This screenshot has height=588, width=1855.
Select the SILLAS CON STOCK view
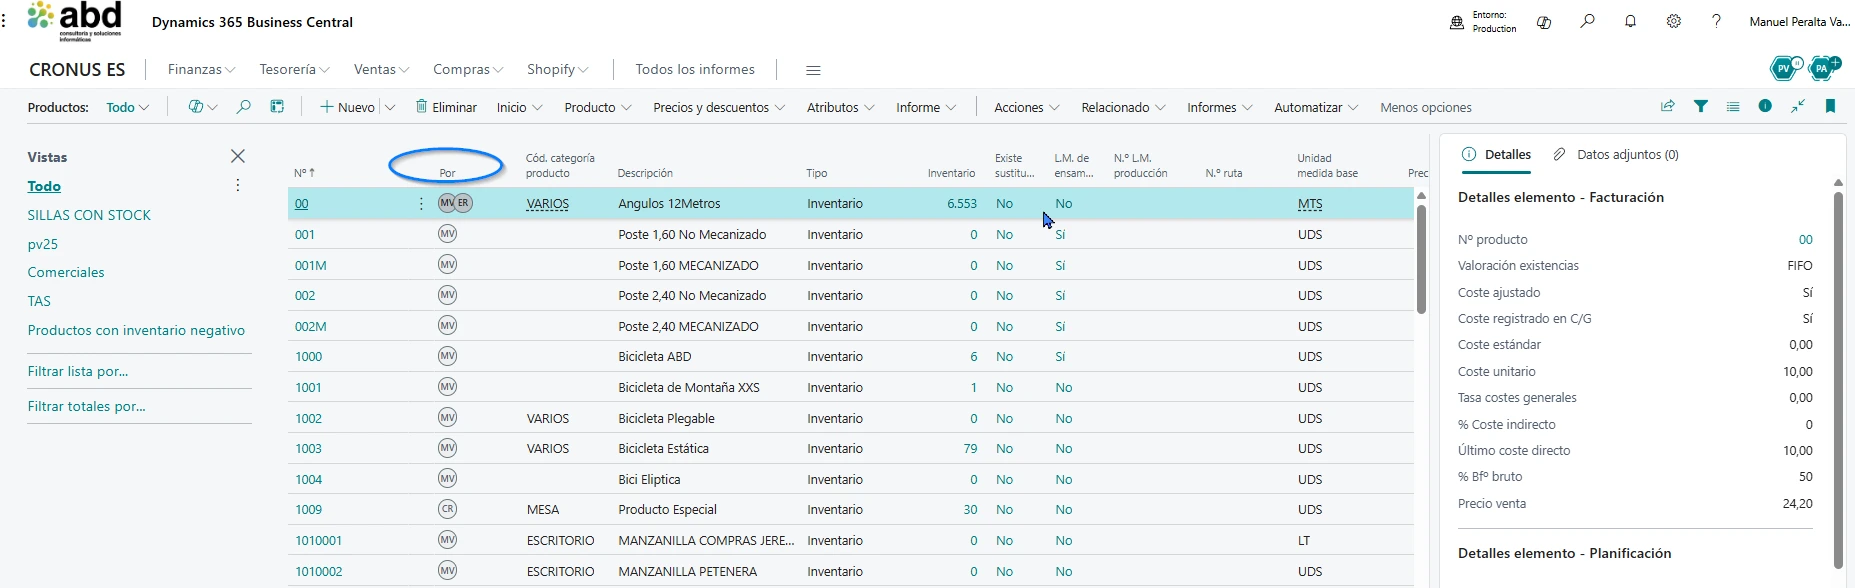tap(89, 215)
